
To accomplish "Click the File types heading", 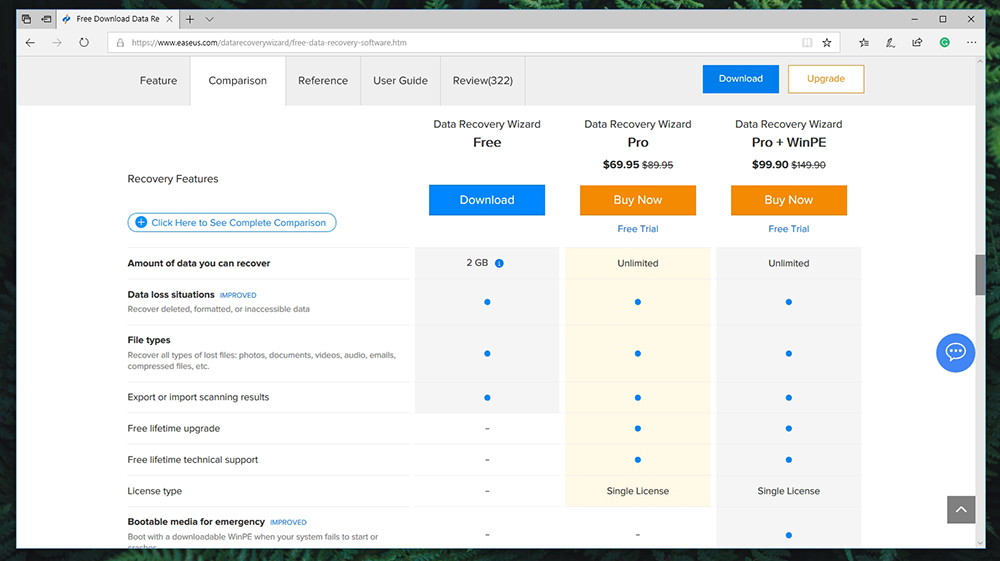I will coord(149,340).
